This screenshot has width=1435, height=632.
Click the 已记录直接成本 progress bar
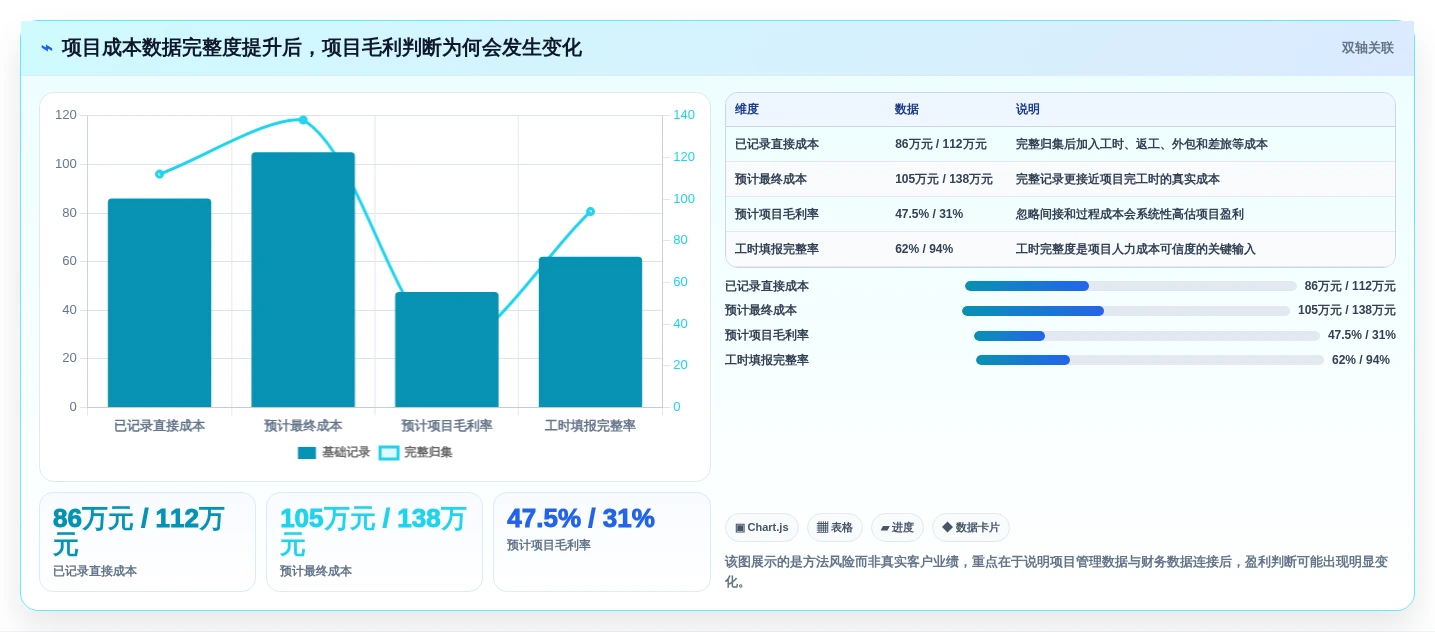(x=1131, y=286)
